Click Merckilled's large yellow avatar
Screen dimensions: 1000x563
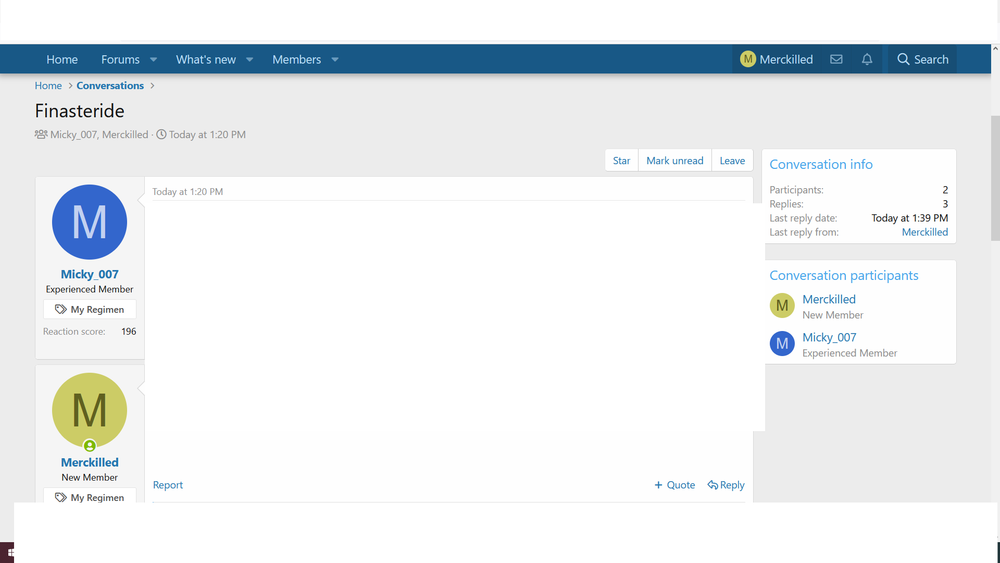[90, 410]
